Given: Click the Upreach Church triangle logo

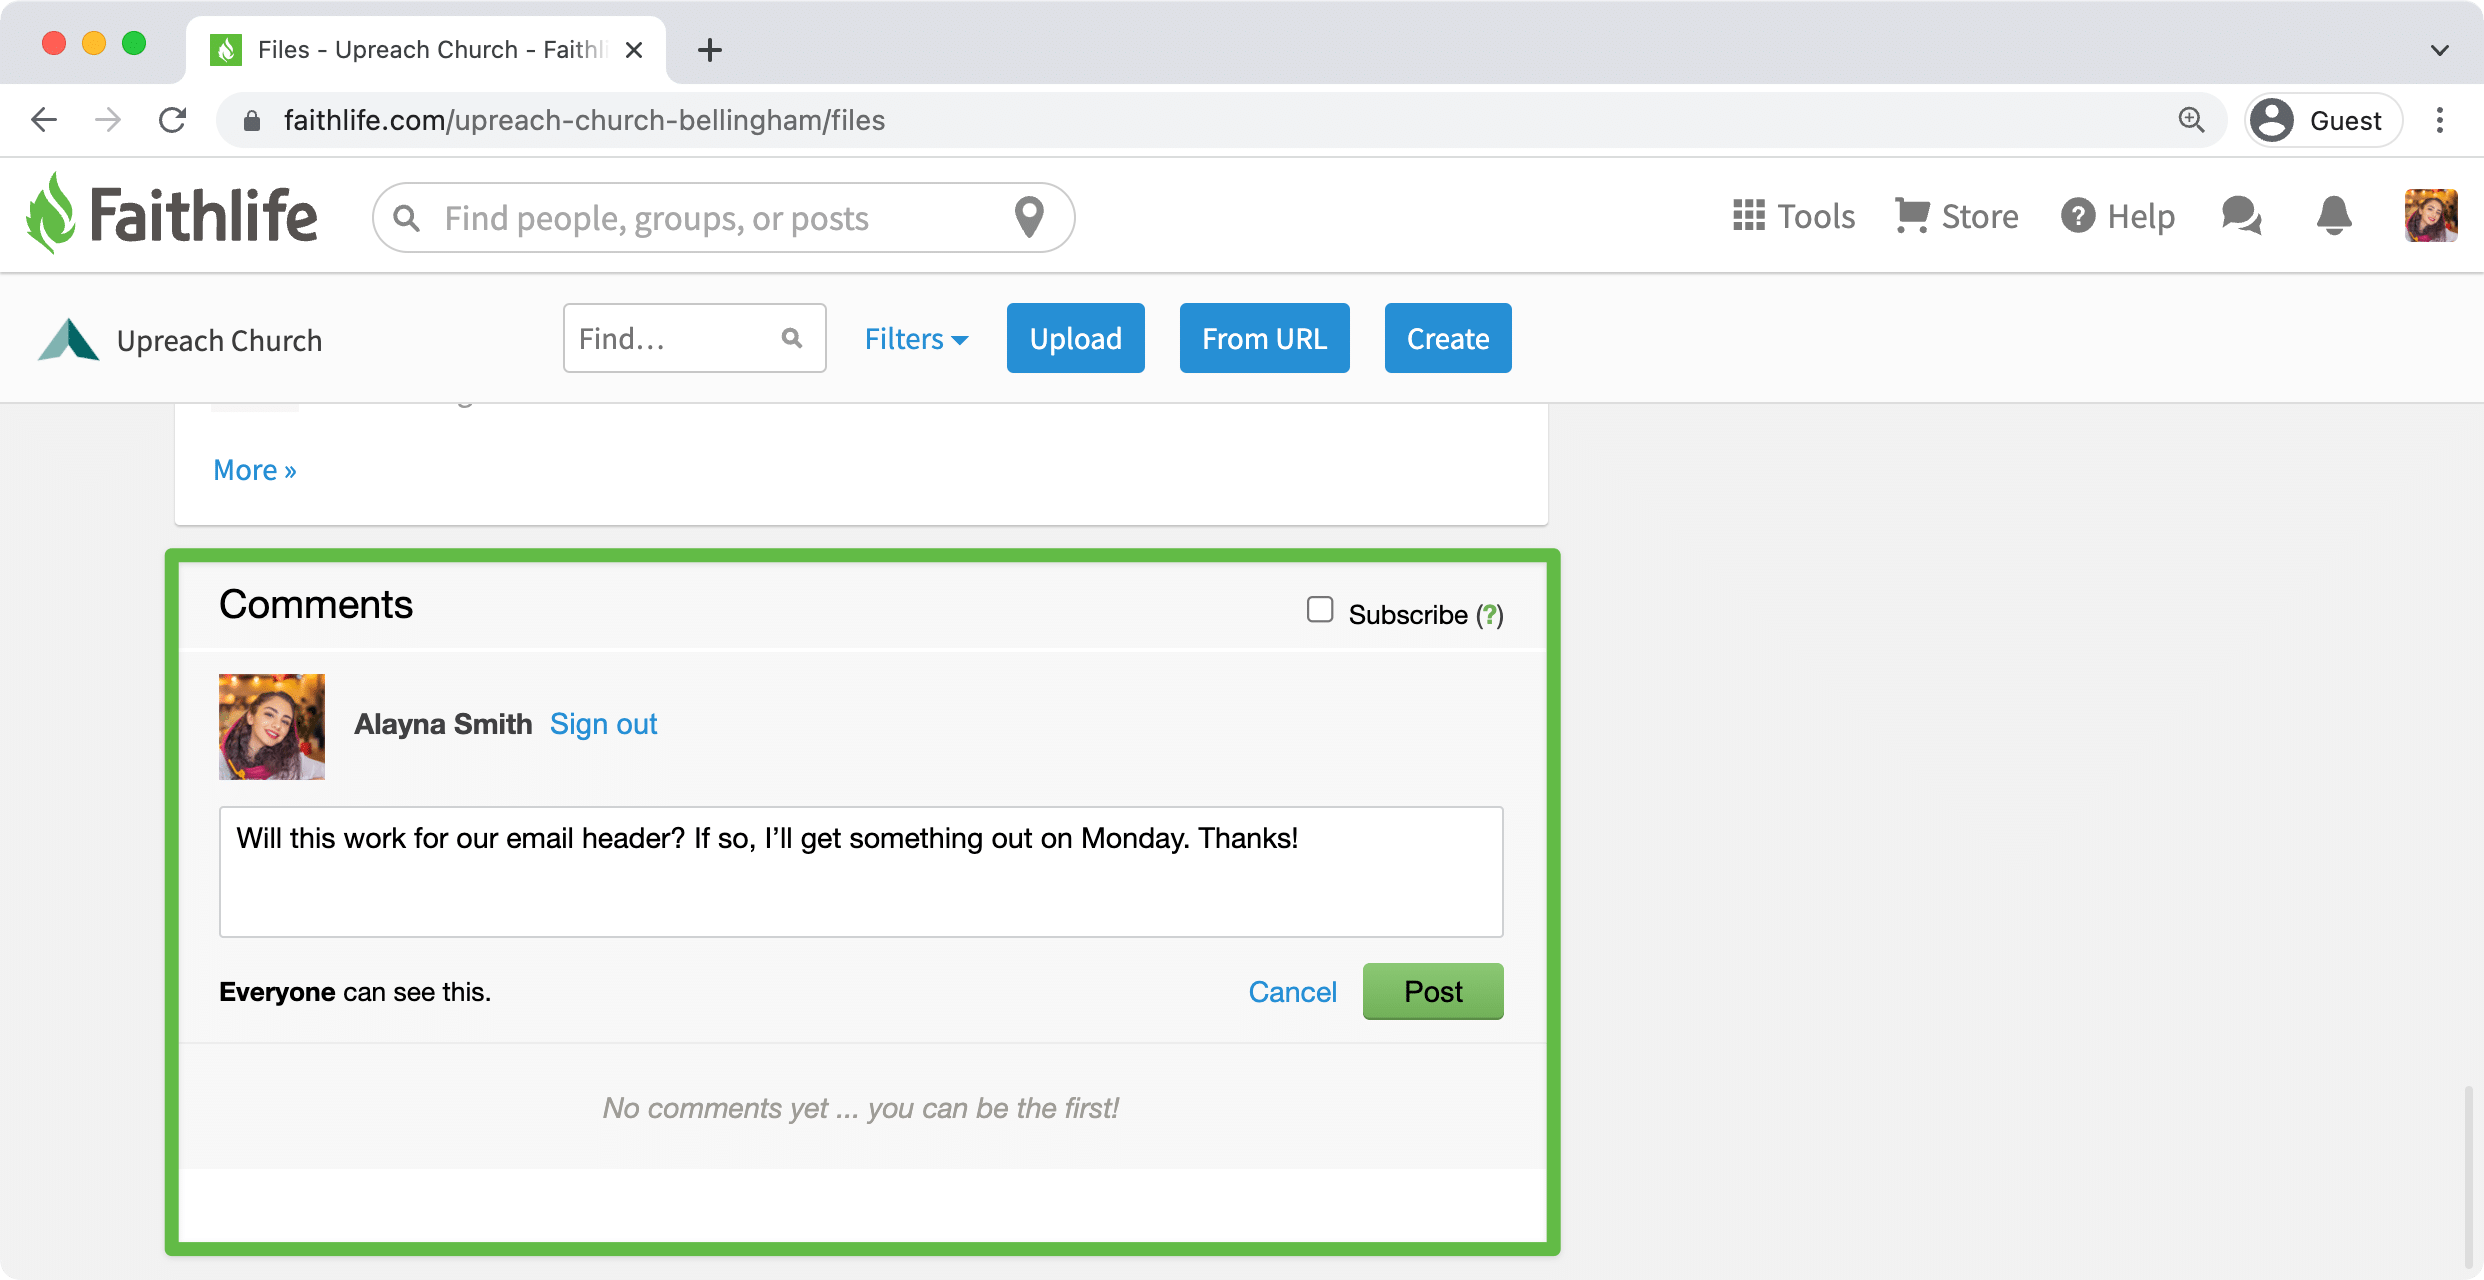Looking at the screenshot, I should [x=68, y=340].
